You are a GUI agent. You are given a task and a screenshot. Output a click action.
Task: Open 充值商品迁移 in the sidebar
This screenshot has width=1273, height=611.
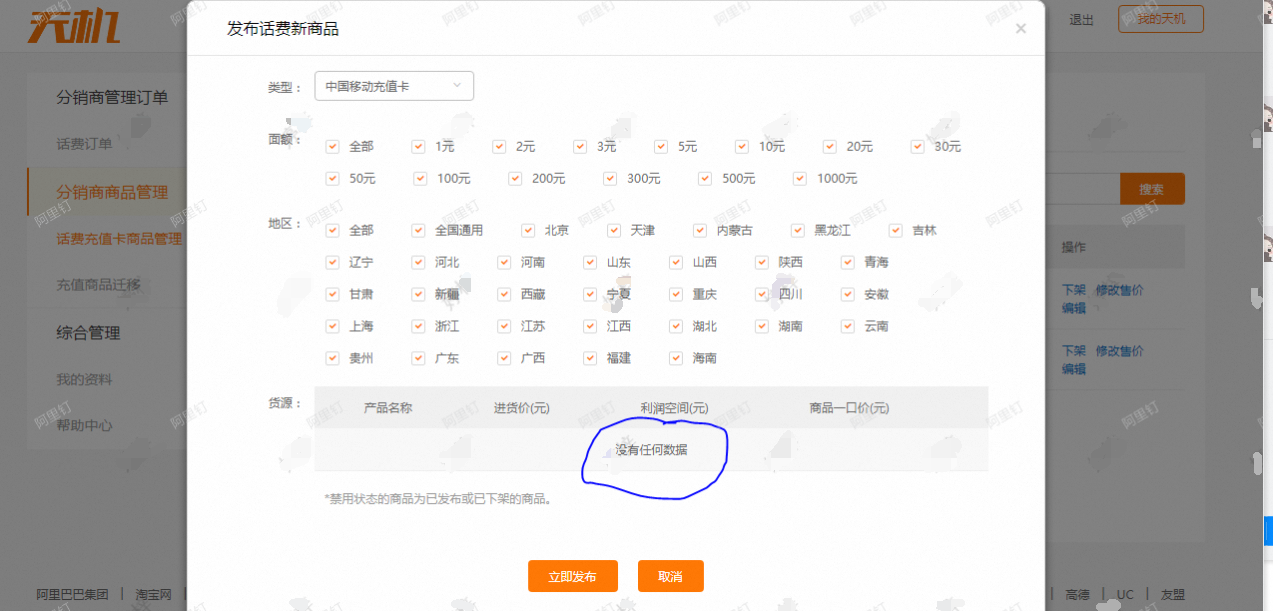98,284
